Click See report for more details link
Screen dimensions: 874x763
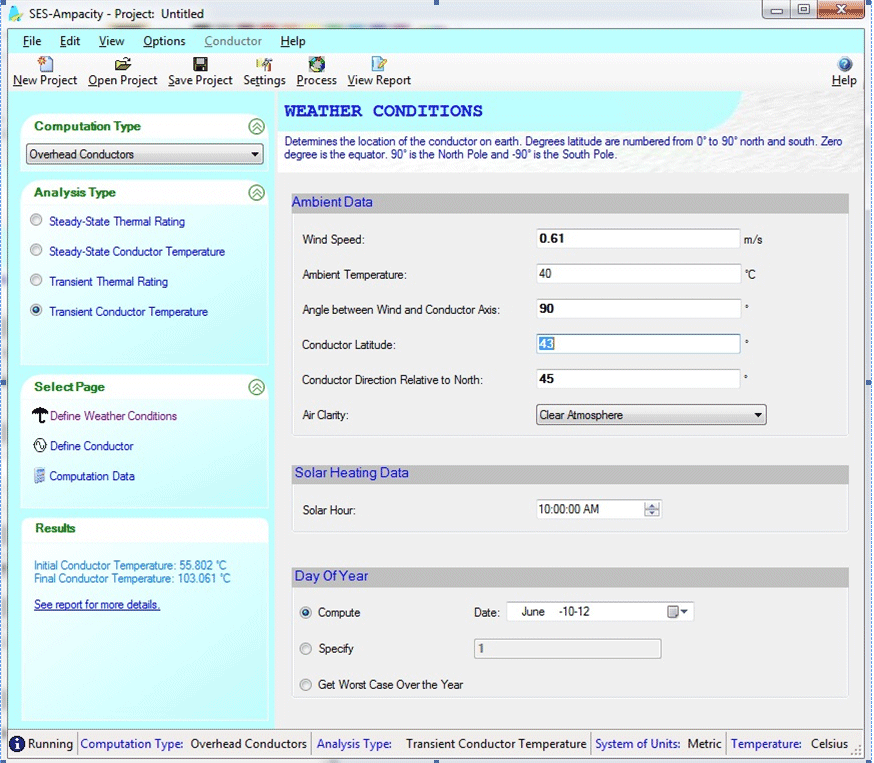(97, 605)
